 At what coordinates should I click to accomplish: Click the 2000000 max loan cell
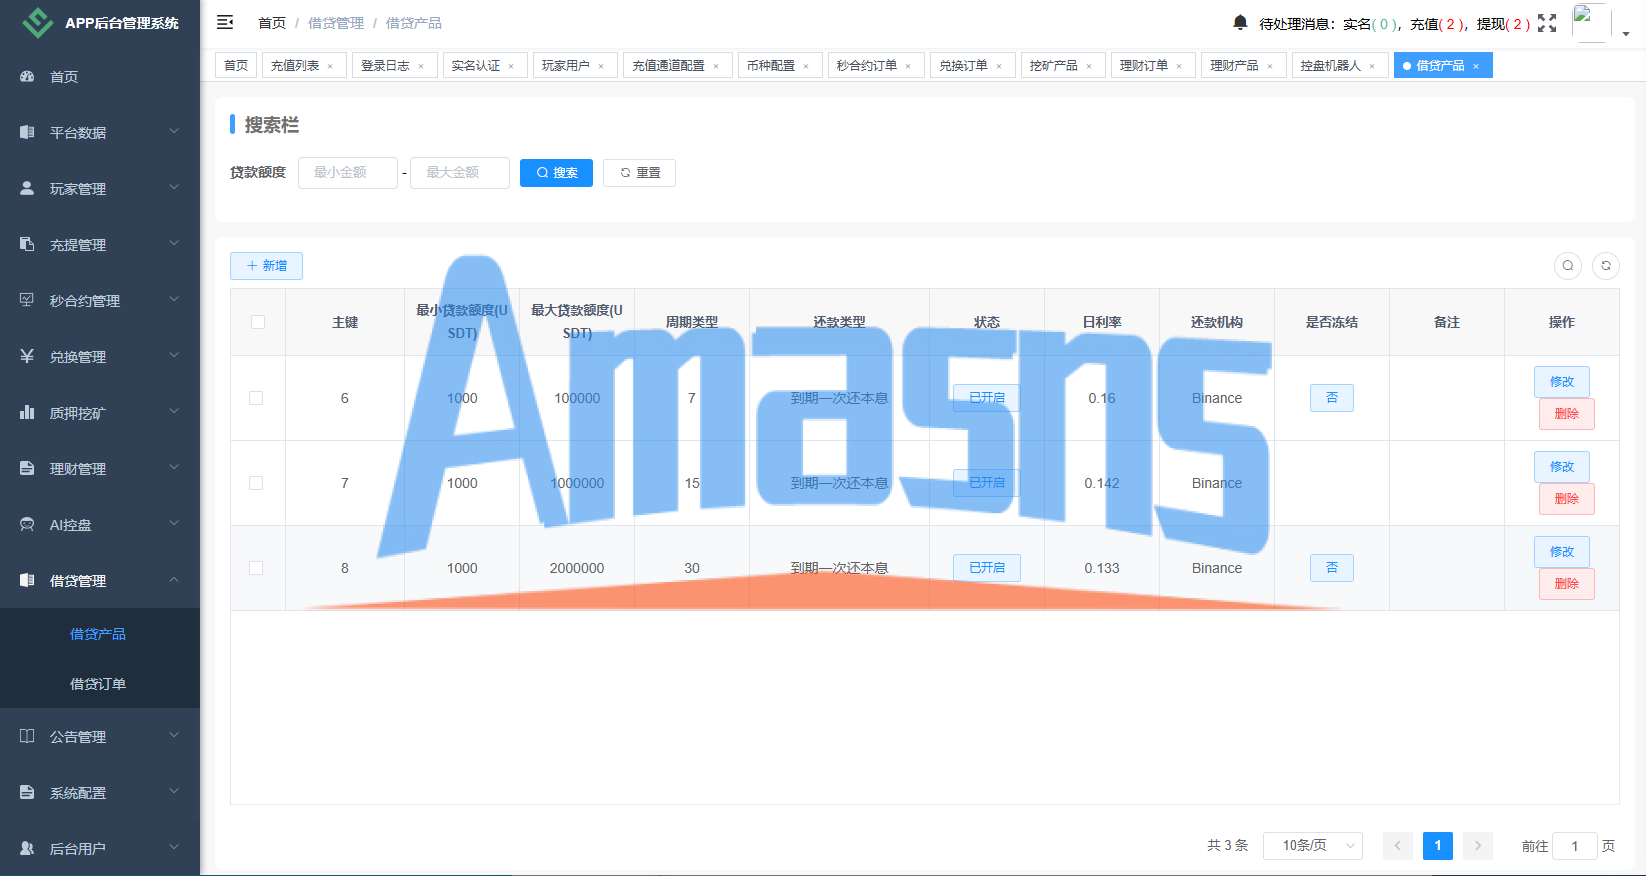click(577, 568)
